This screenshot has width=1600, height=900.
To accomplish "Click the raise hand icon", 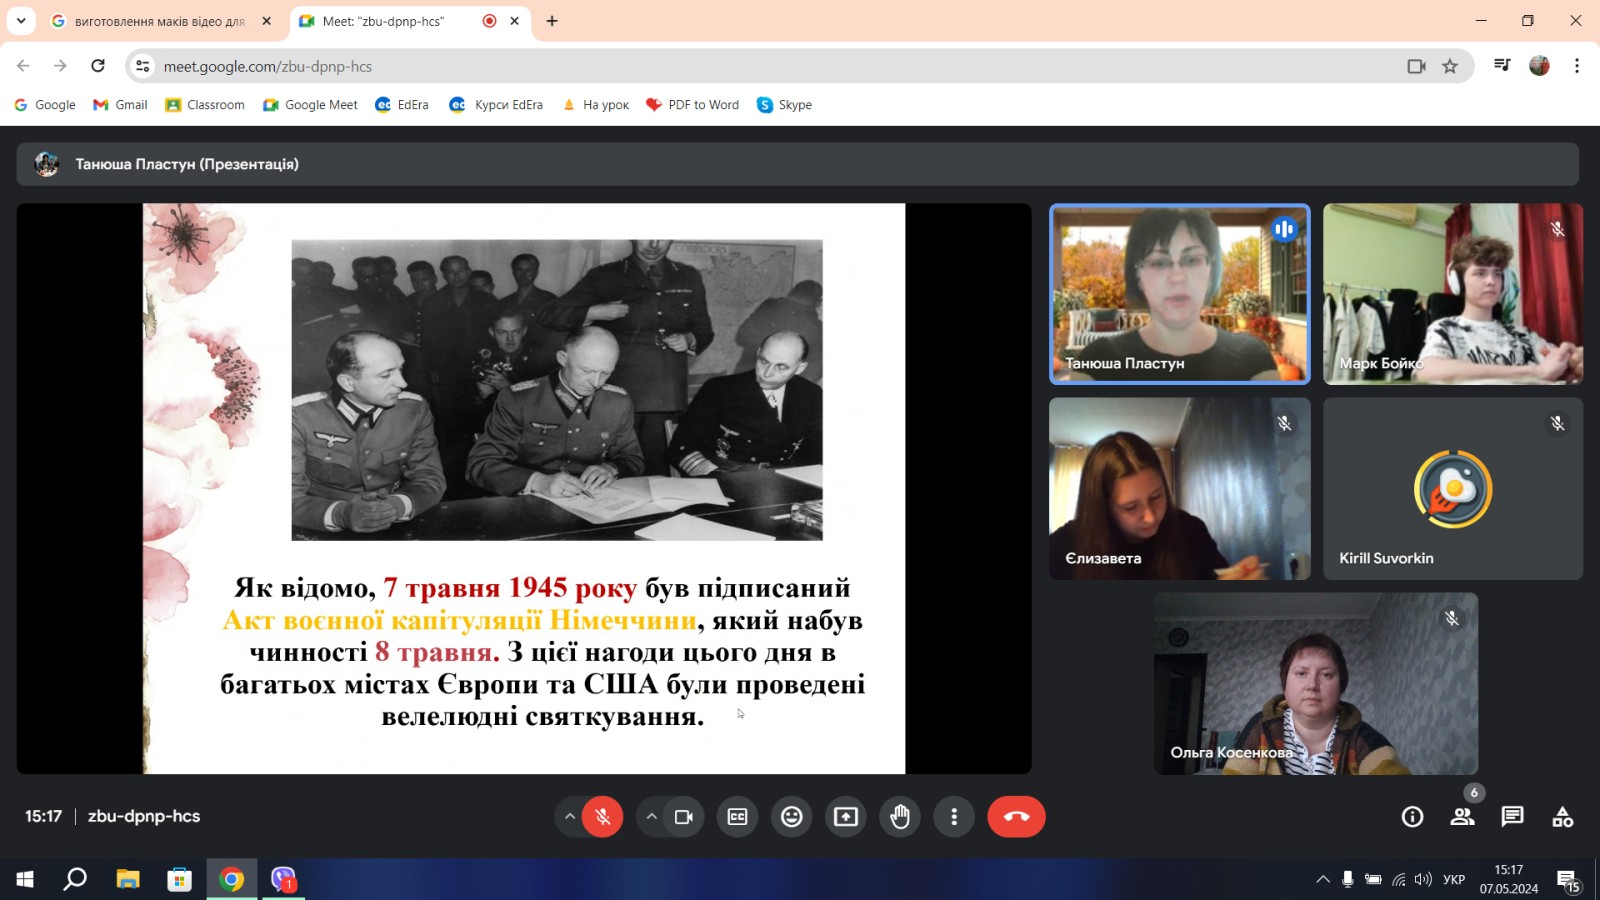I will coord(900,817).
